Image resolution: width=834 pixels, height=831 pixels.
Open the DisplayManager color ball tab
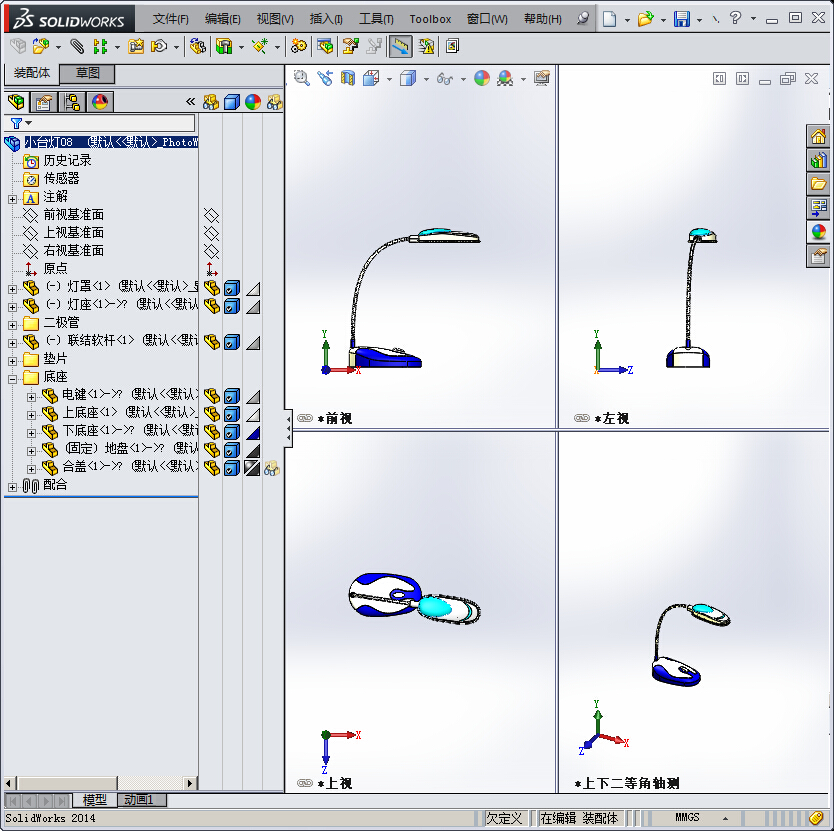point(99,102)
